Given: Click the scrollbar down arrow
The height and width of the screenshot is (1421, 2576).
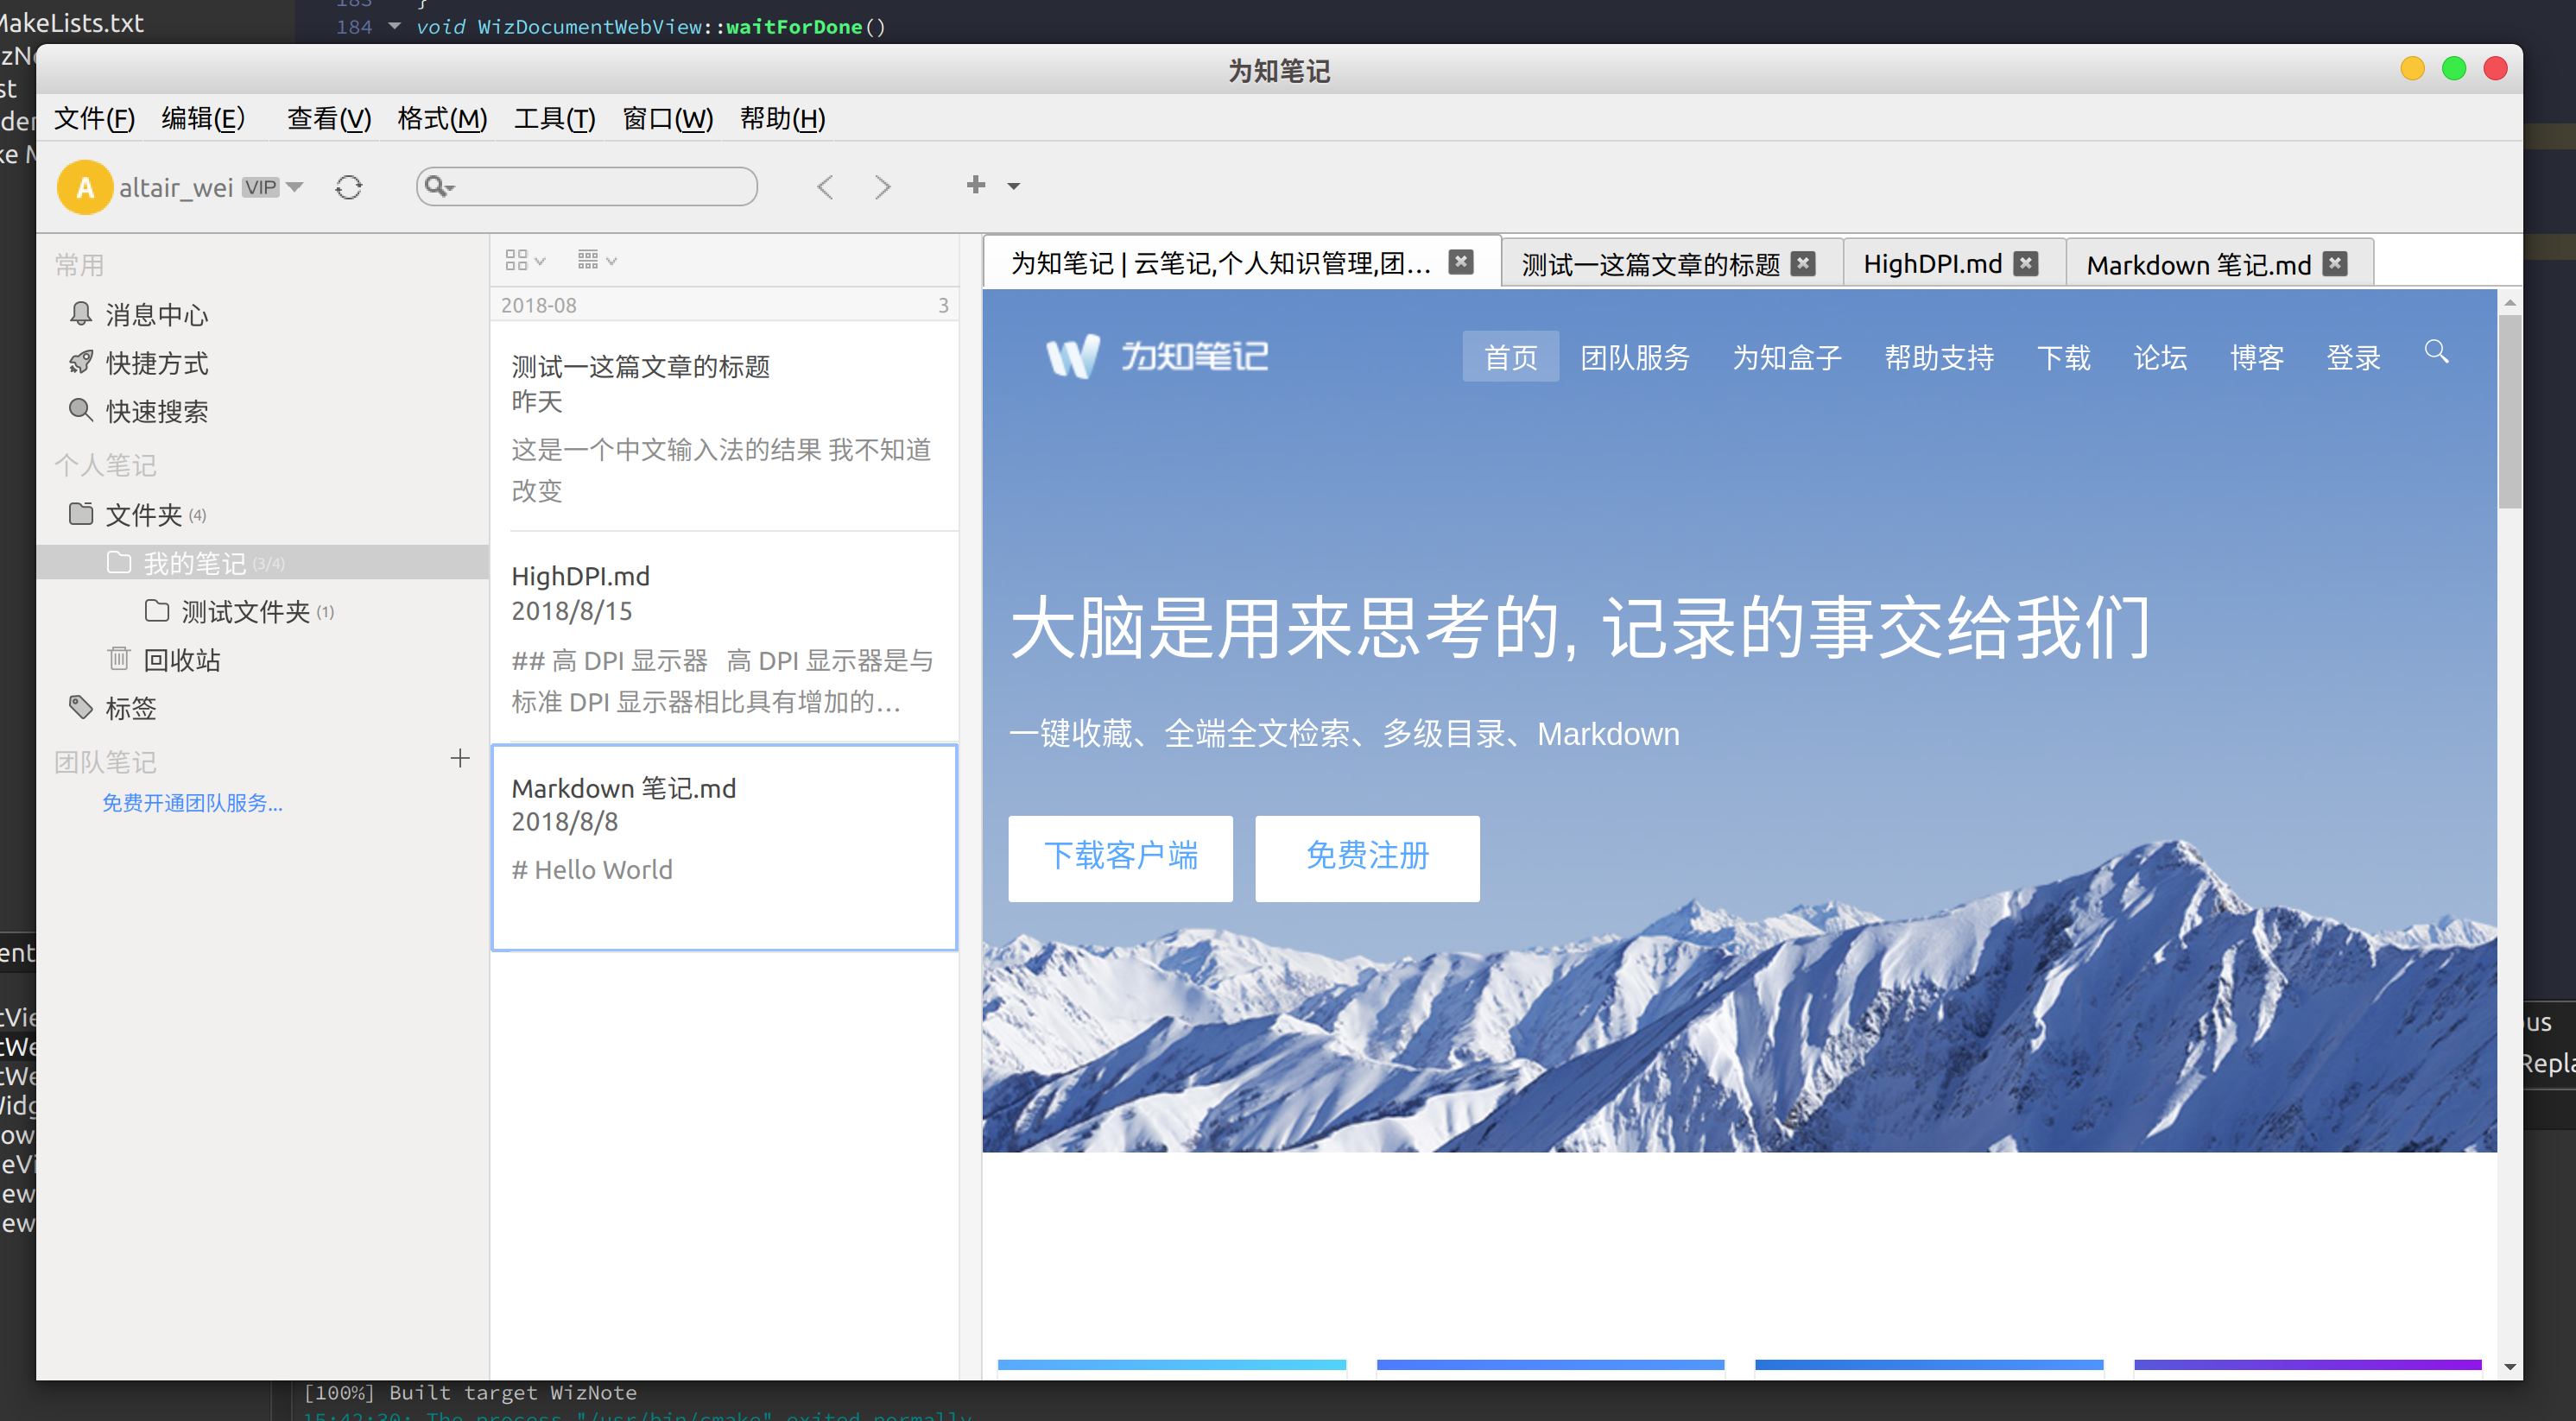Looking at the screenshot, I should pyautogui.click(x=2509, y=1366).
